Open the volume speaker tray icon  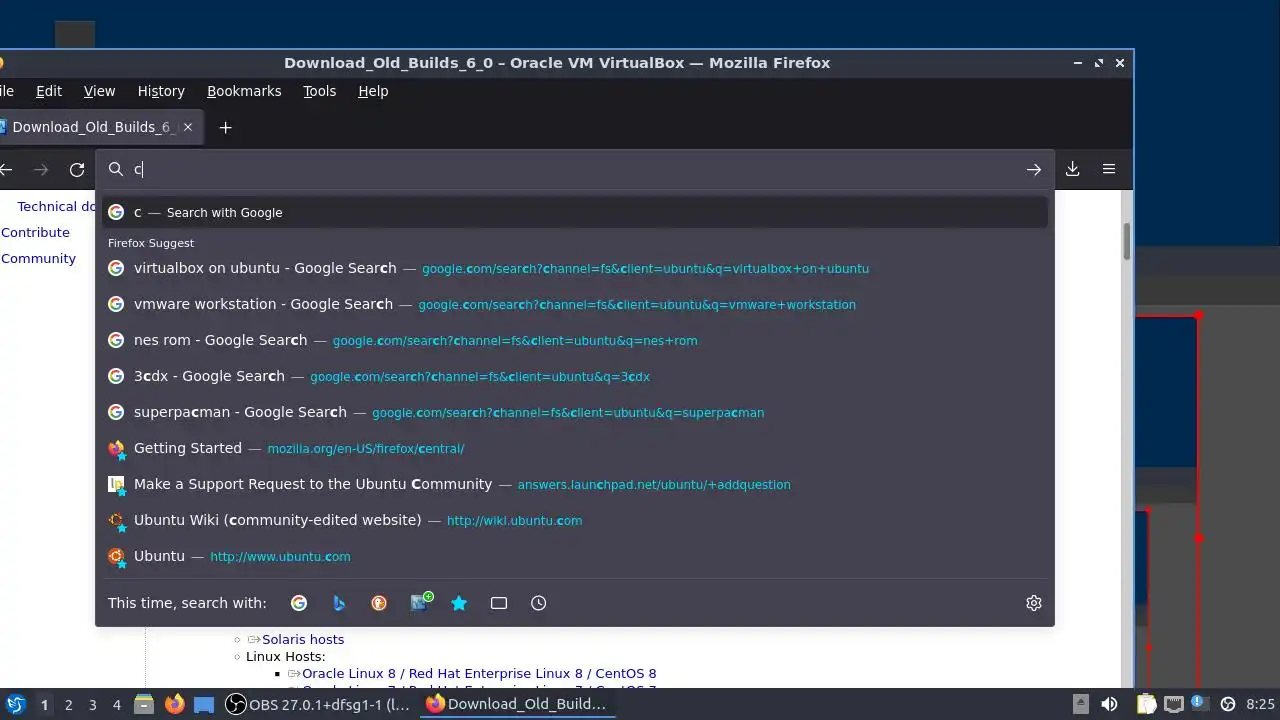coord(1109,704)
